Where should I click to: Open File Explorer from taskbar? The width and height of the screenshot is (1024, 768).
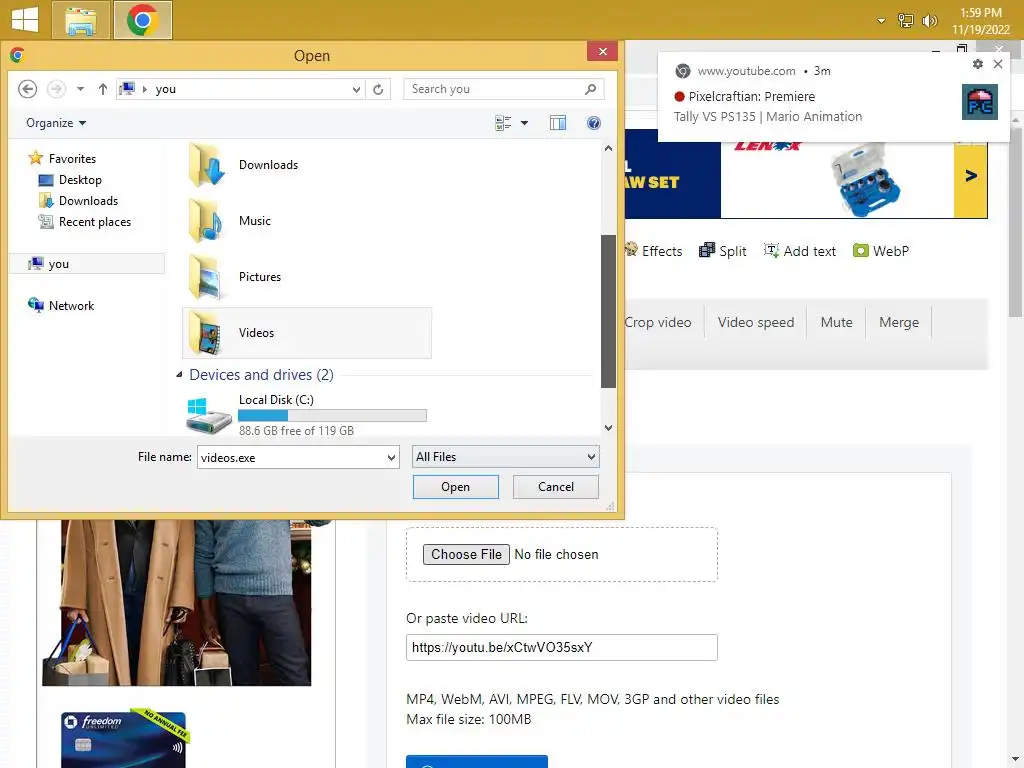[x=80, y=20]
